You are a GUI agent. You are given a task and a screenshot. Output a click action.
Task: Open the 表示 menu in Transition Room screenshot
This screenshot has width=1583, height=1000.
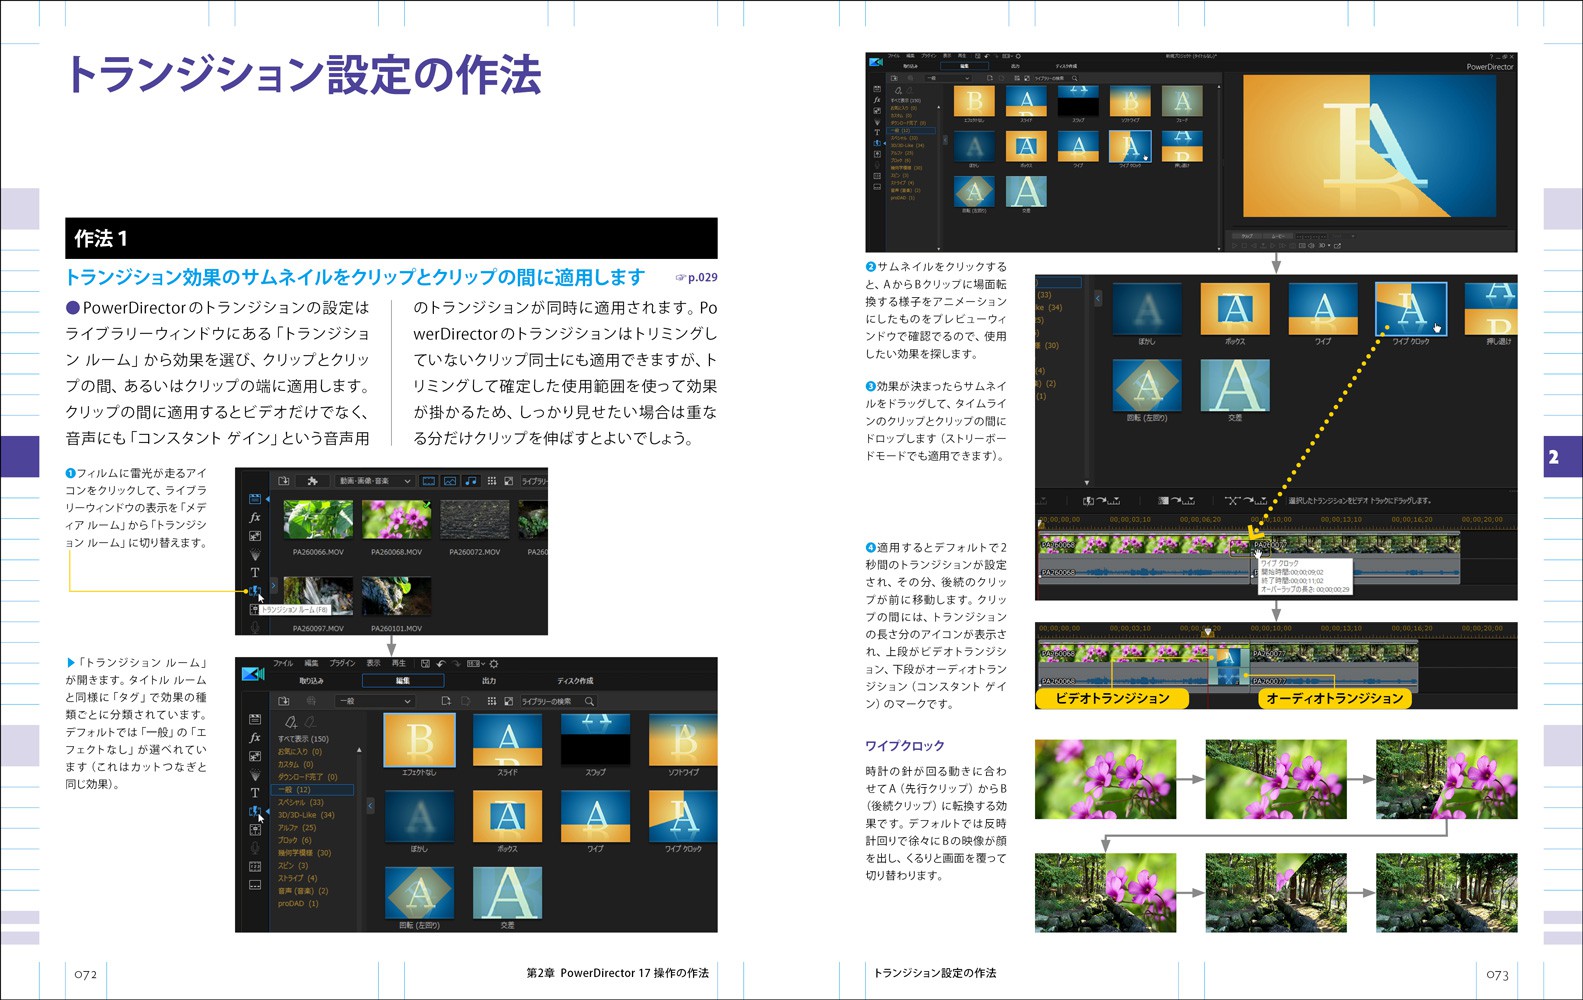[374, 663]
